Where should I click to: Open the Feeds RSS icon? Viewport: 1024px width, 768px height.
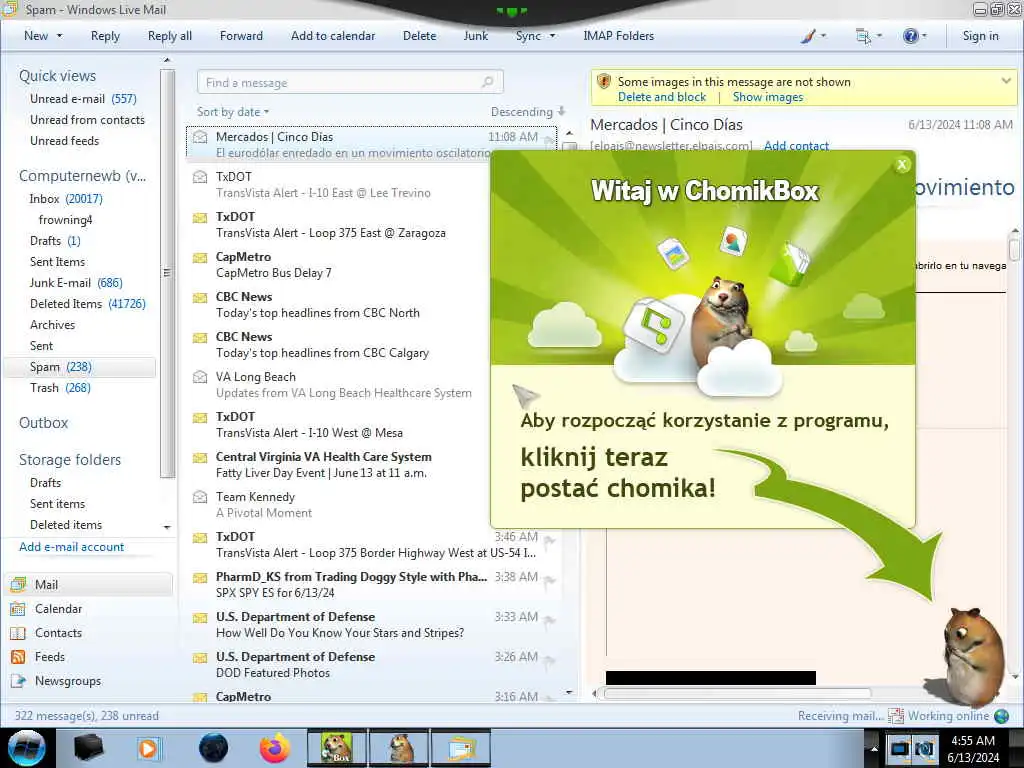pyautogui.click(x=18, y=657)
